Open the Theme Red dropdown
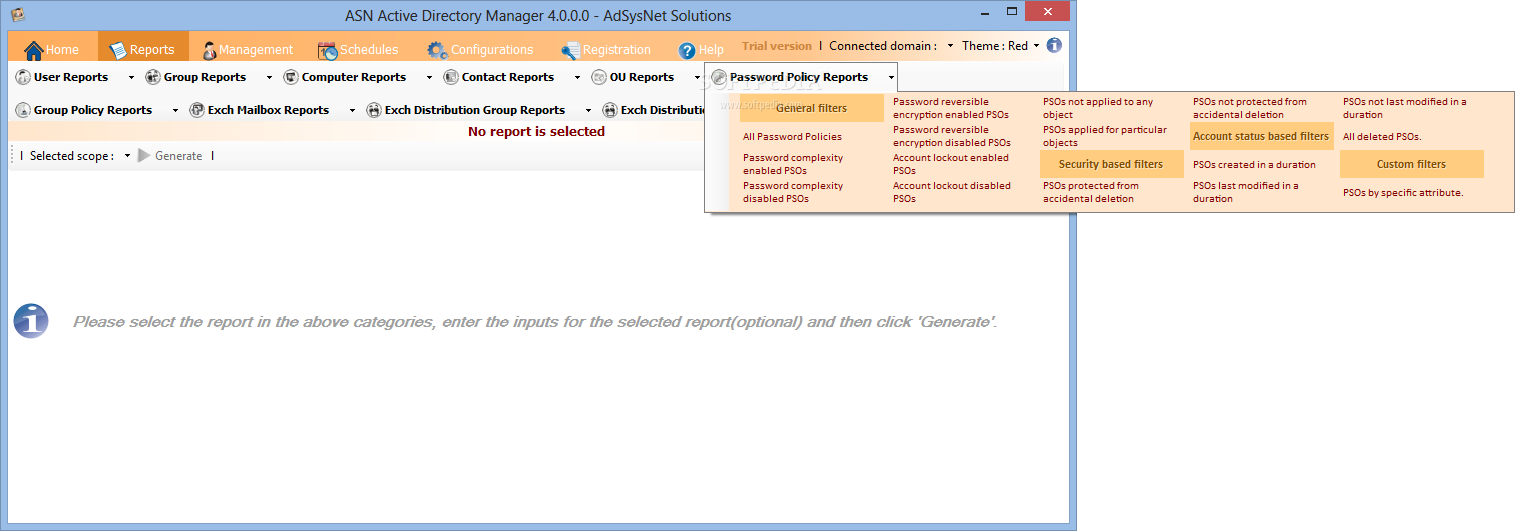This screenshot has height=531, width=1515. 1036,45
